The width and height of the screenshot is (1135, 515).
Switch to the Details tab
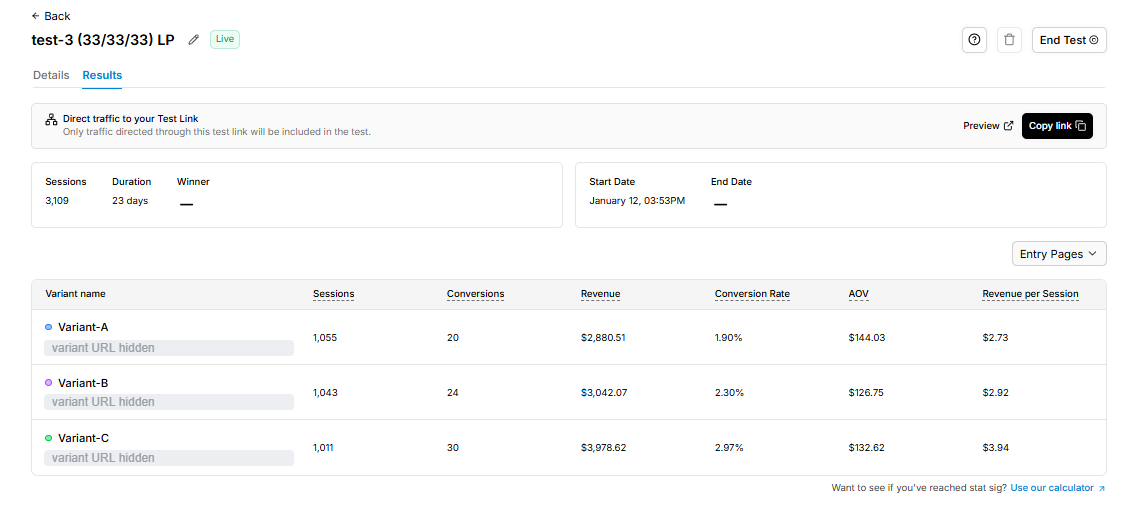click(x=51, y=75)
